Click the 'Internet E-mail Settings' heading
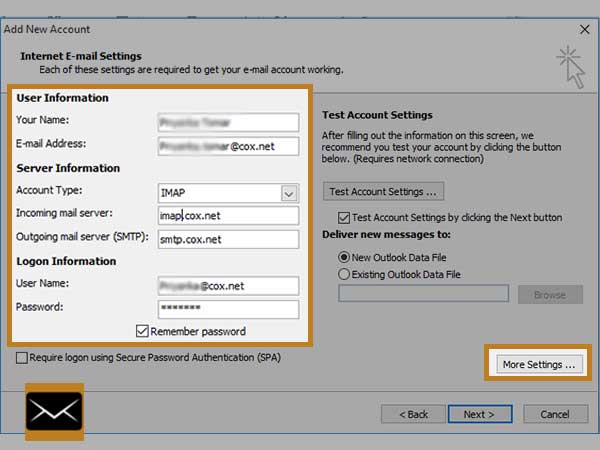The image size is (600, 450). click(81, 56)
